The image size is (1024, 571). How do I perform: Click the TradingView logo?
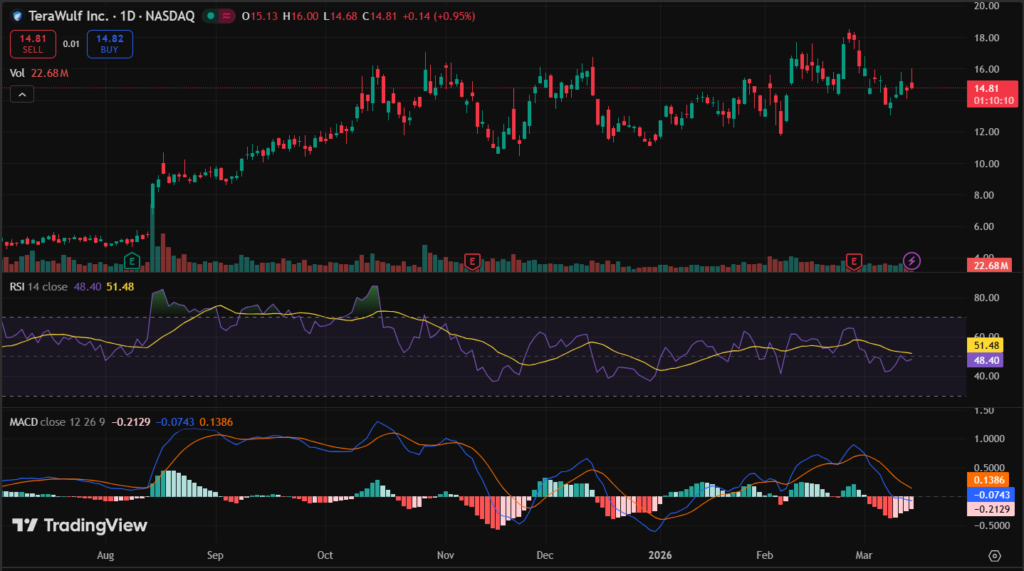pos(80,525)
